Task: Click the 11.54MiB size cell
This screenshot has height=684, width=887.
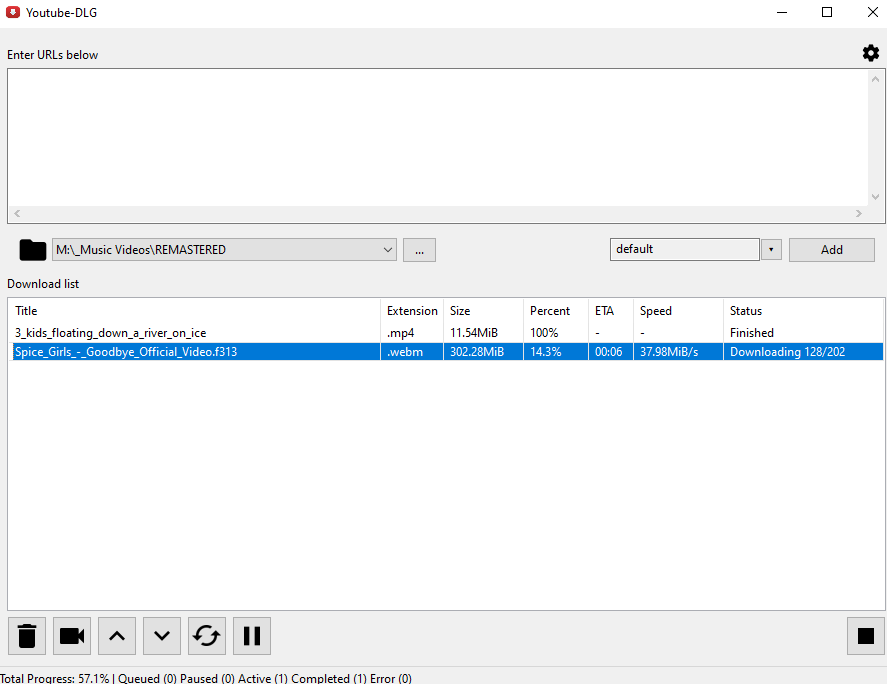Action: [474, 333]
